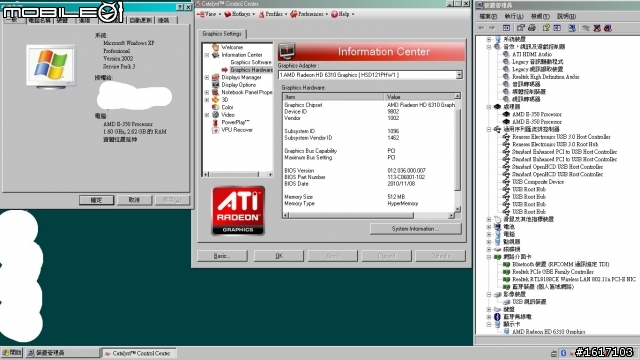Click the ? help button in System Properties title bar

[180, 7]
